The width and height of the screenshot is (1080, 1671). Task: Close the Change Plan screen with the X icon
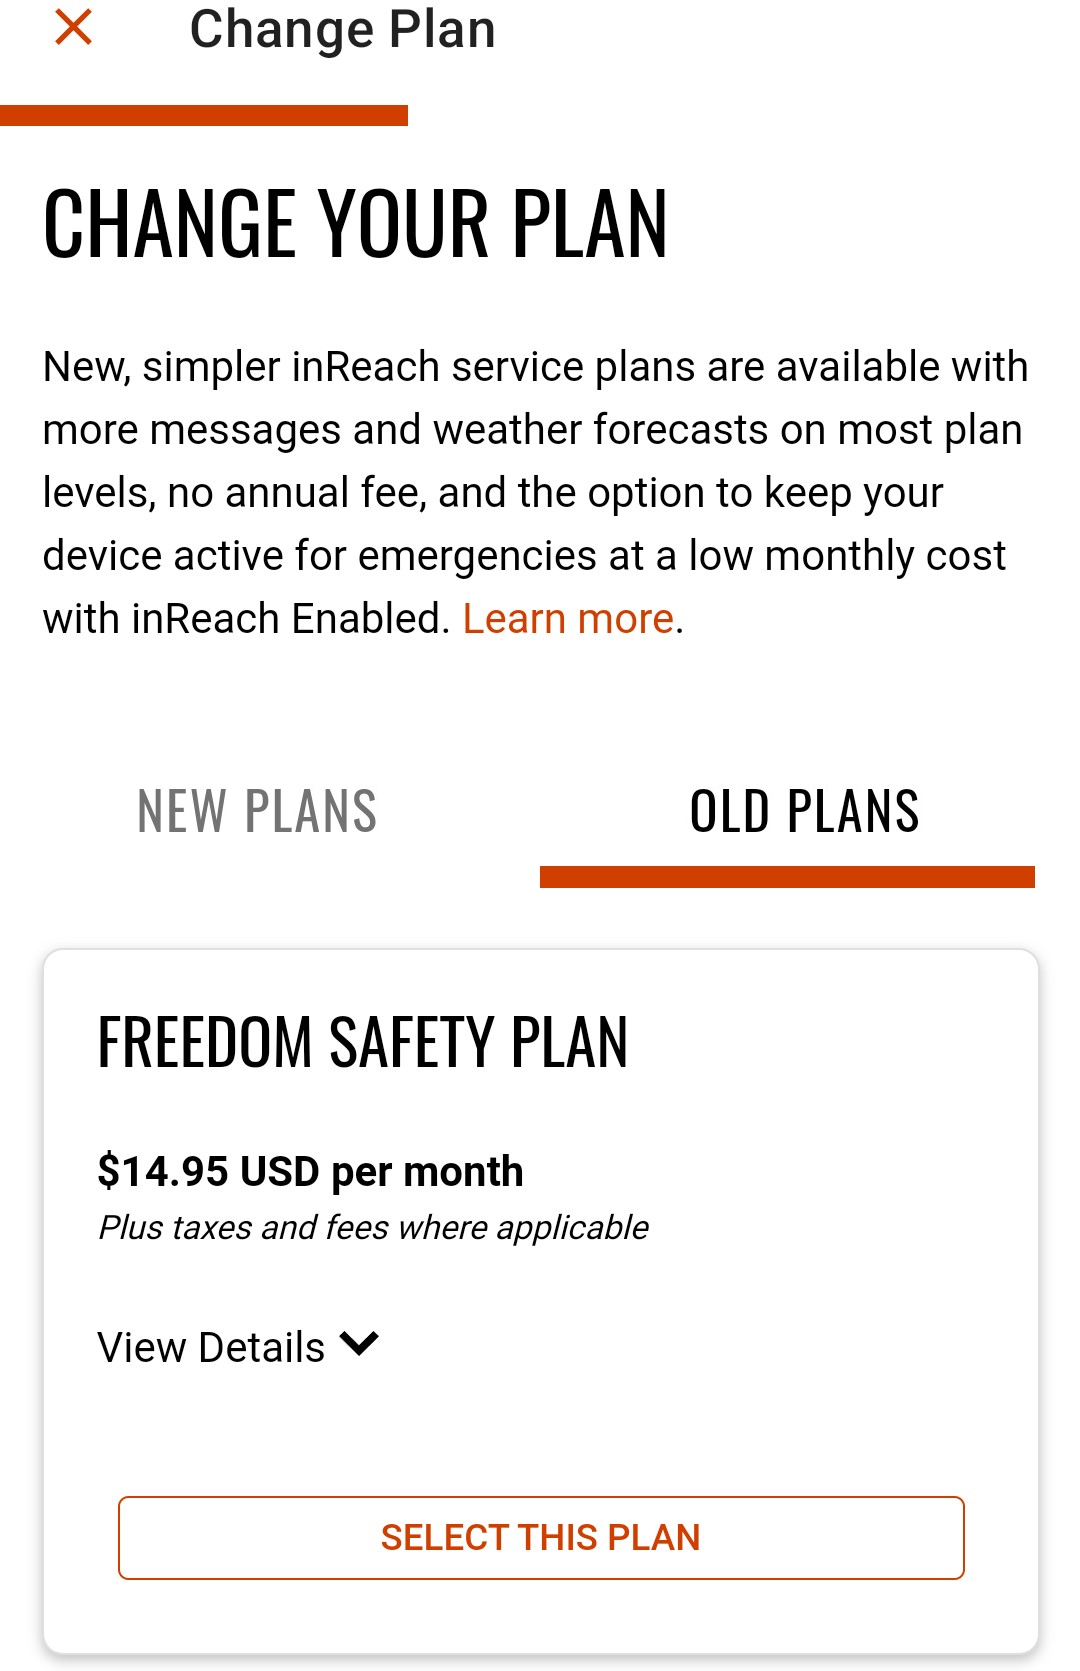[x=73, y=27]
